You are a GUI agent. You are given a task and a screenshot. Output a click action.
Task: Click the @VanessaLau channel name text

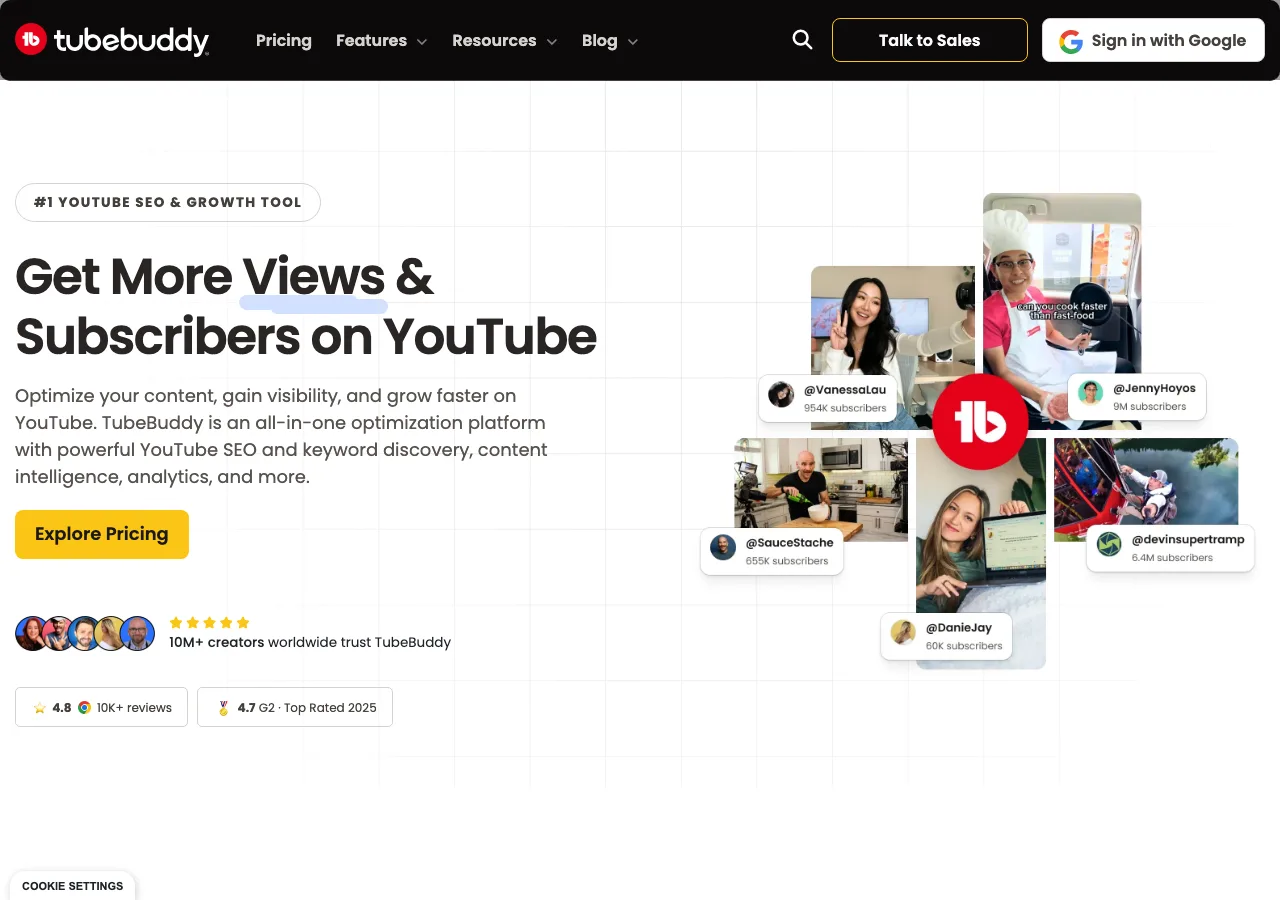coord(845,390)
